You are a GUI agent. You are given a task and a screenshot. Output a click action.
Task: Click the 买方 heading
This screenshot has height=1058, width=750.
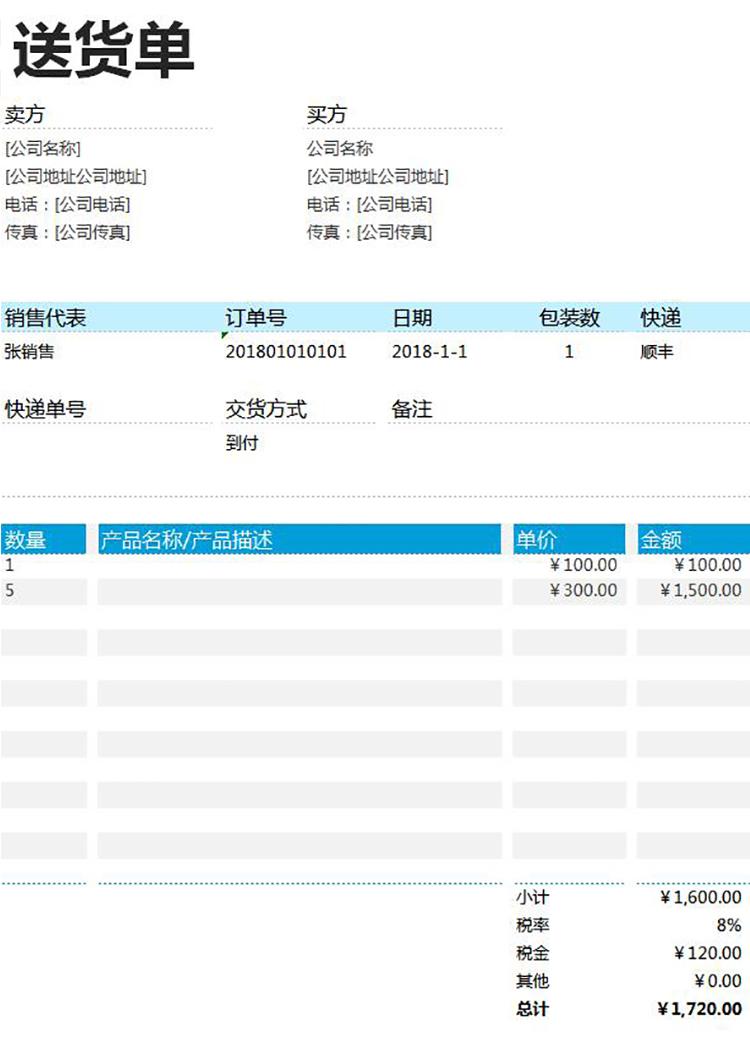[326, 114]
